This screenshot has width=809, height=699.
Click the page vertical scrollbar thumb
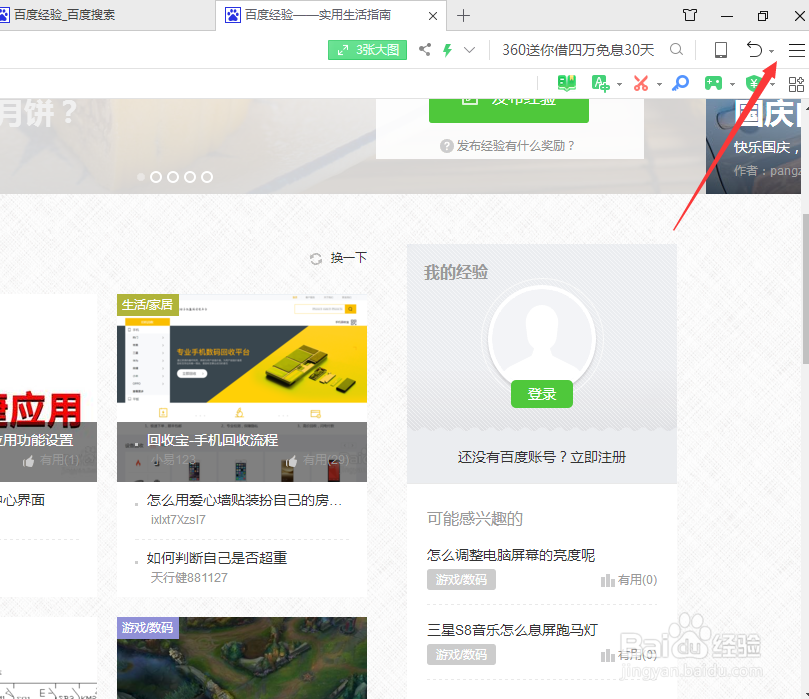[x=805, y=289]
